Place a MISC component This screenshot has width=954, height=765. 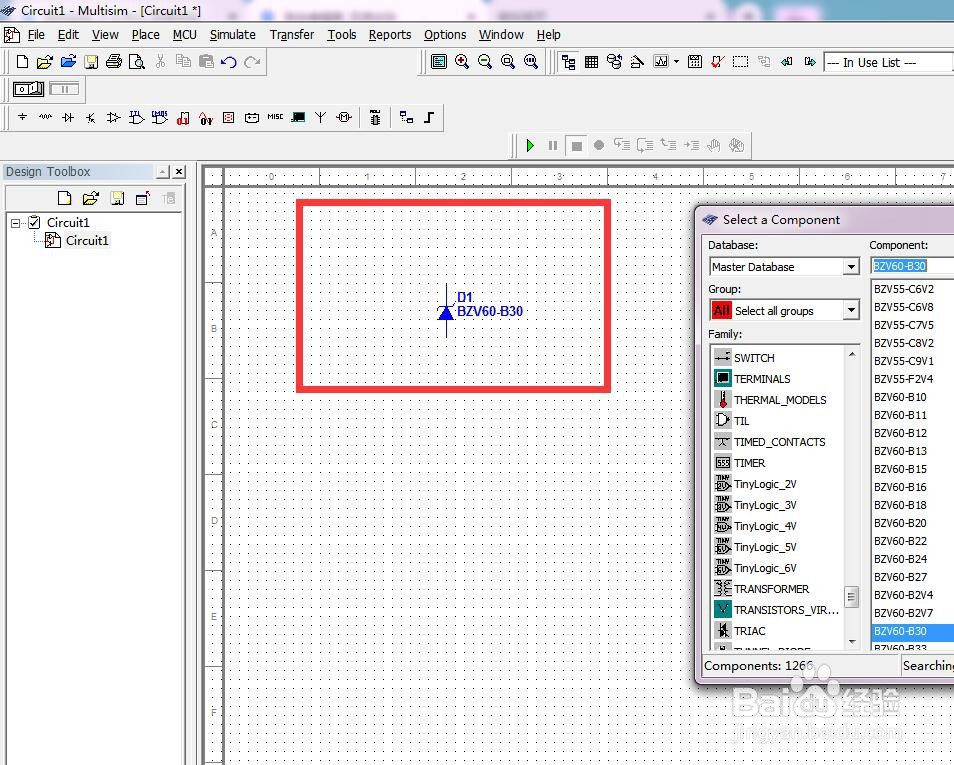point(275,117)
